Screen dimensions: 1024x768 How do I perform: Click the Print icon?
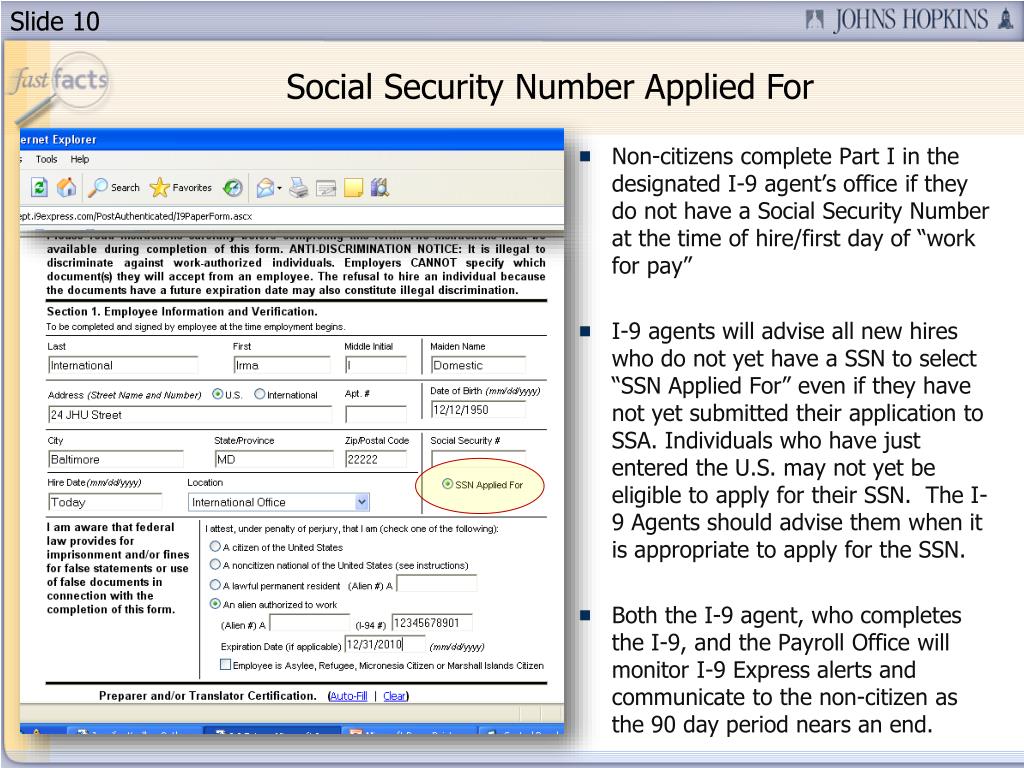298,188
